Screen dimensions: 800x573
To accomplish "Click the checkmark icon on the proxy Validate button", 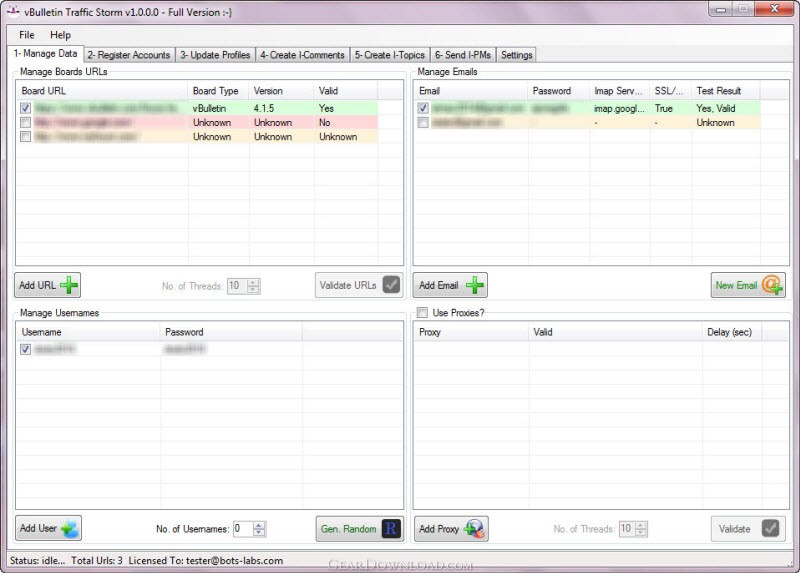I will click(x=770, y=529).
